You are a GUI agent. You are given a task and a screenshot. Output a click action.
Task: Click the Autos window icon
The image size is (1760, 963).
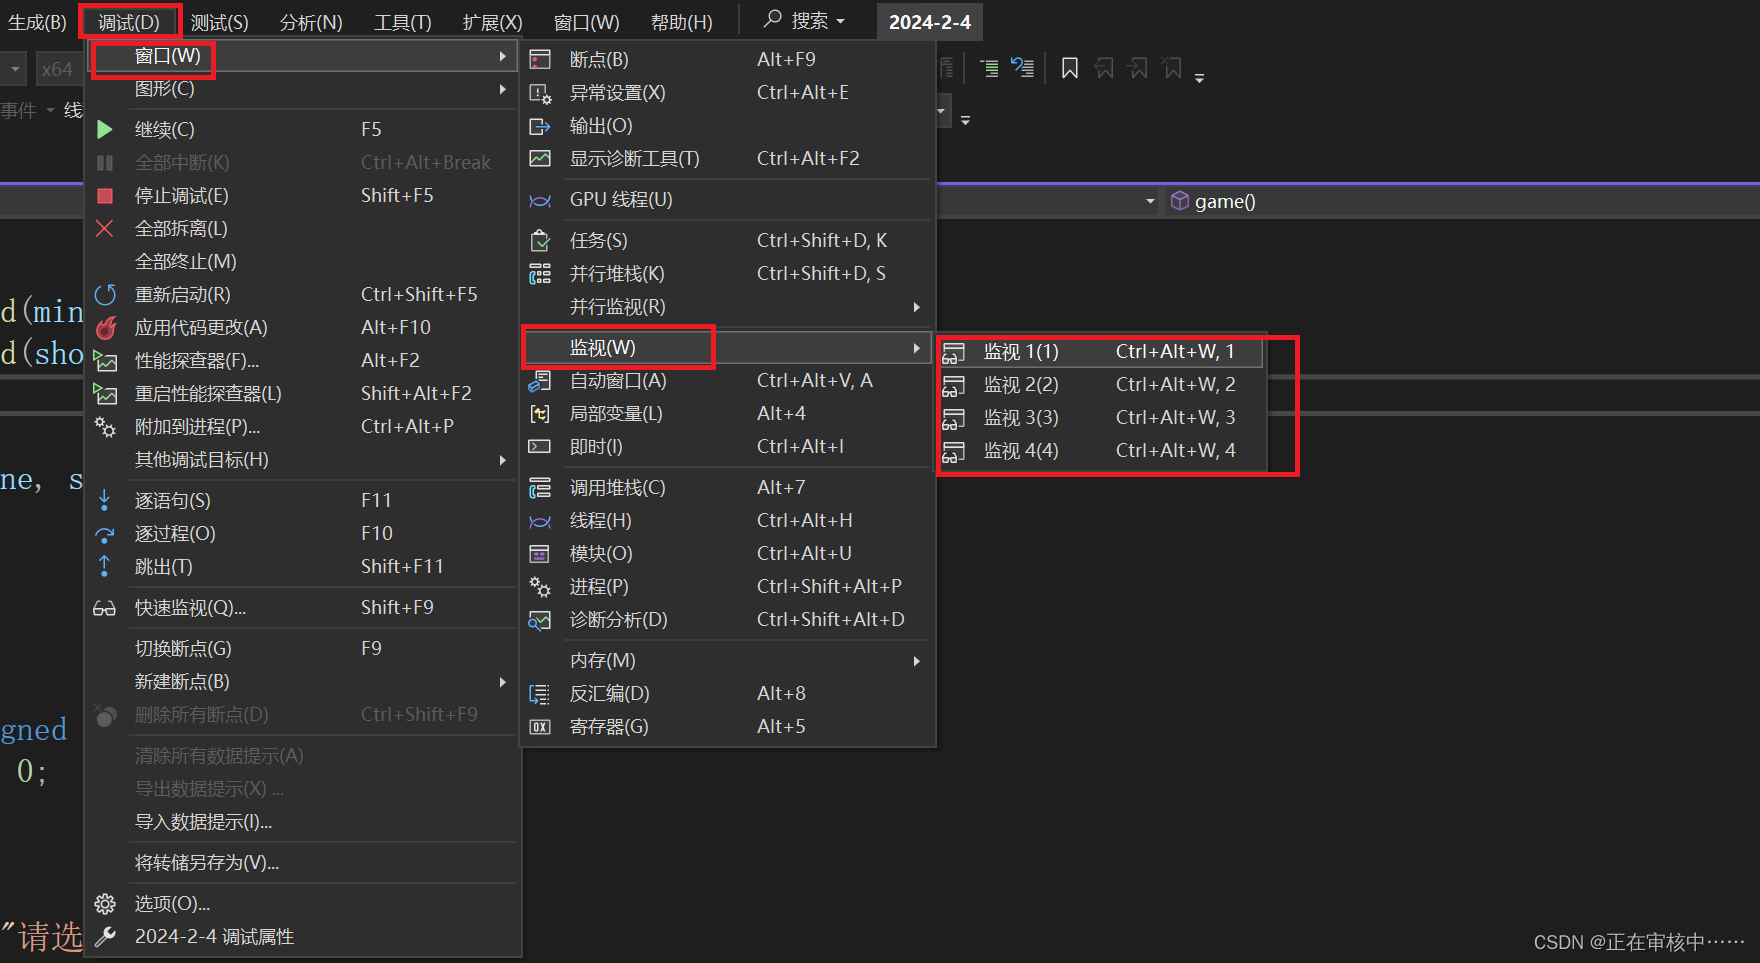540,381
